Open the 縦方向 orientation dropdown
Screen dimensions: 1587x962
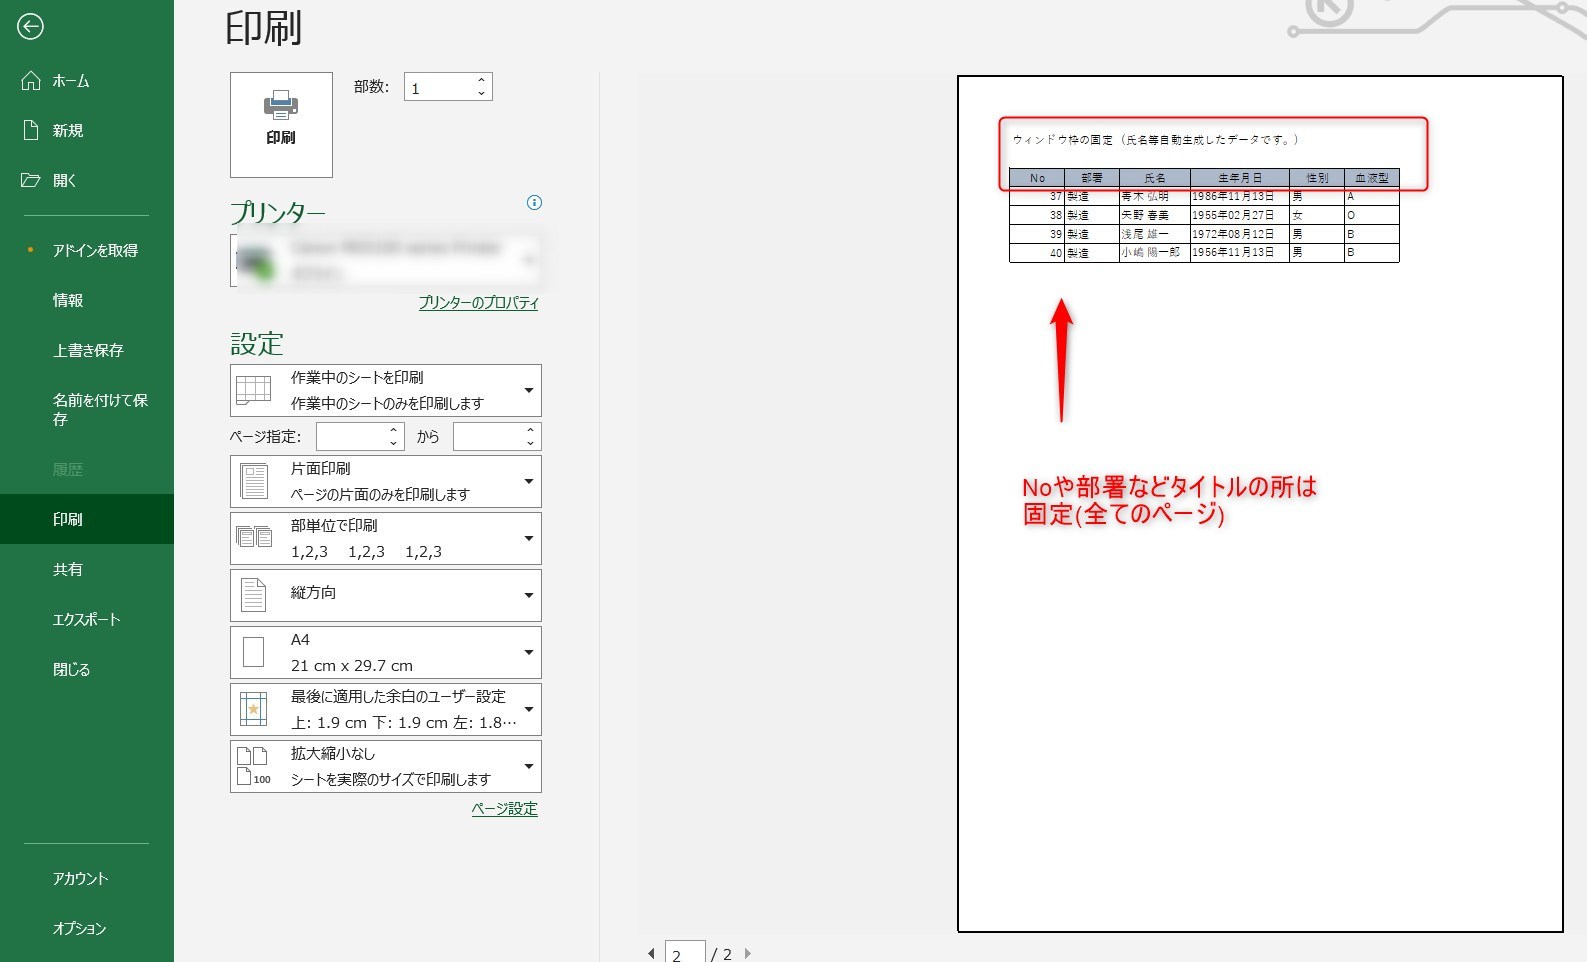[x=386, y=595]
